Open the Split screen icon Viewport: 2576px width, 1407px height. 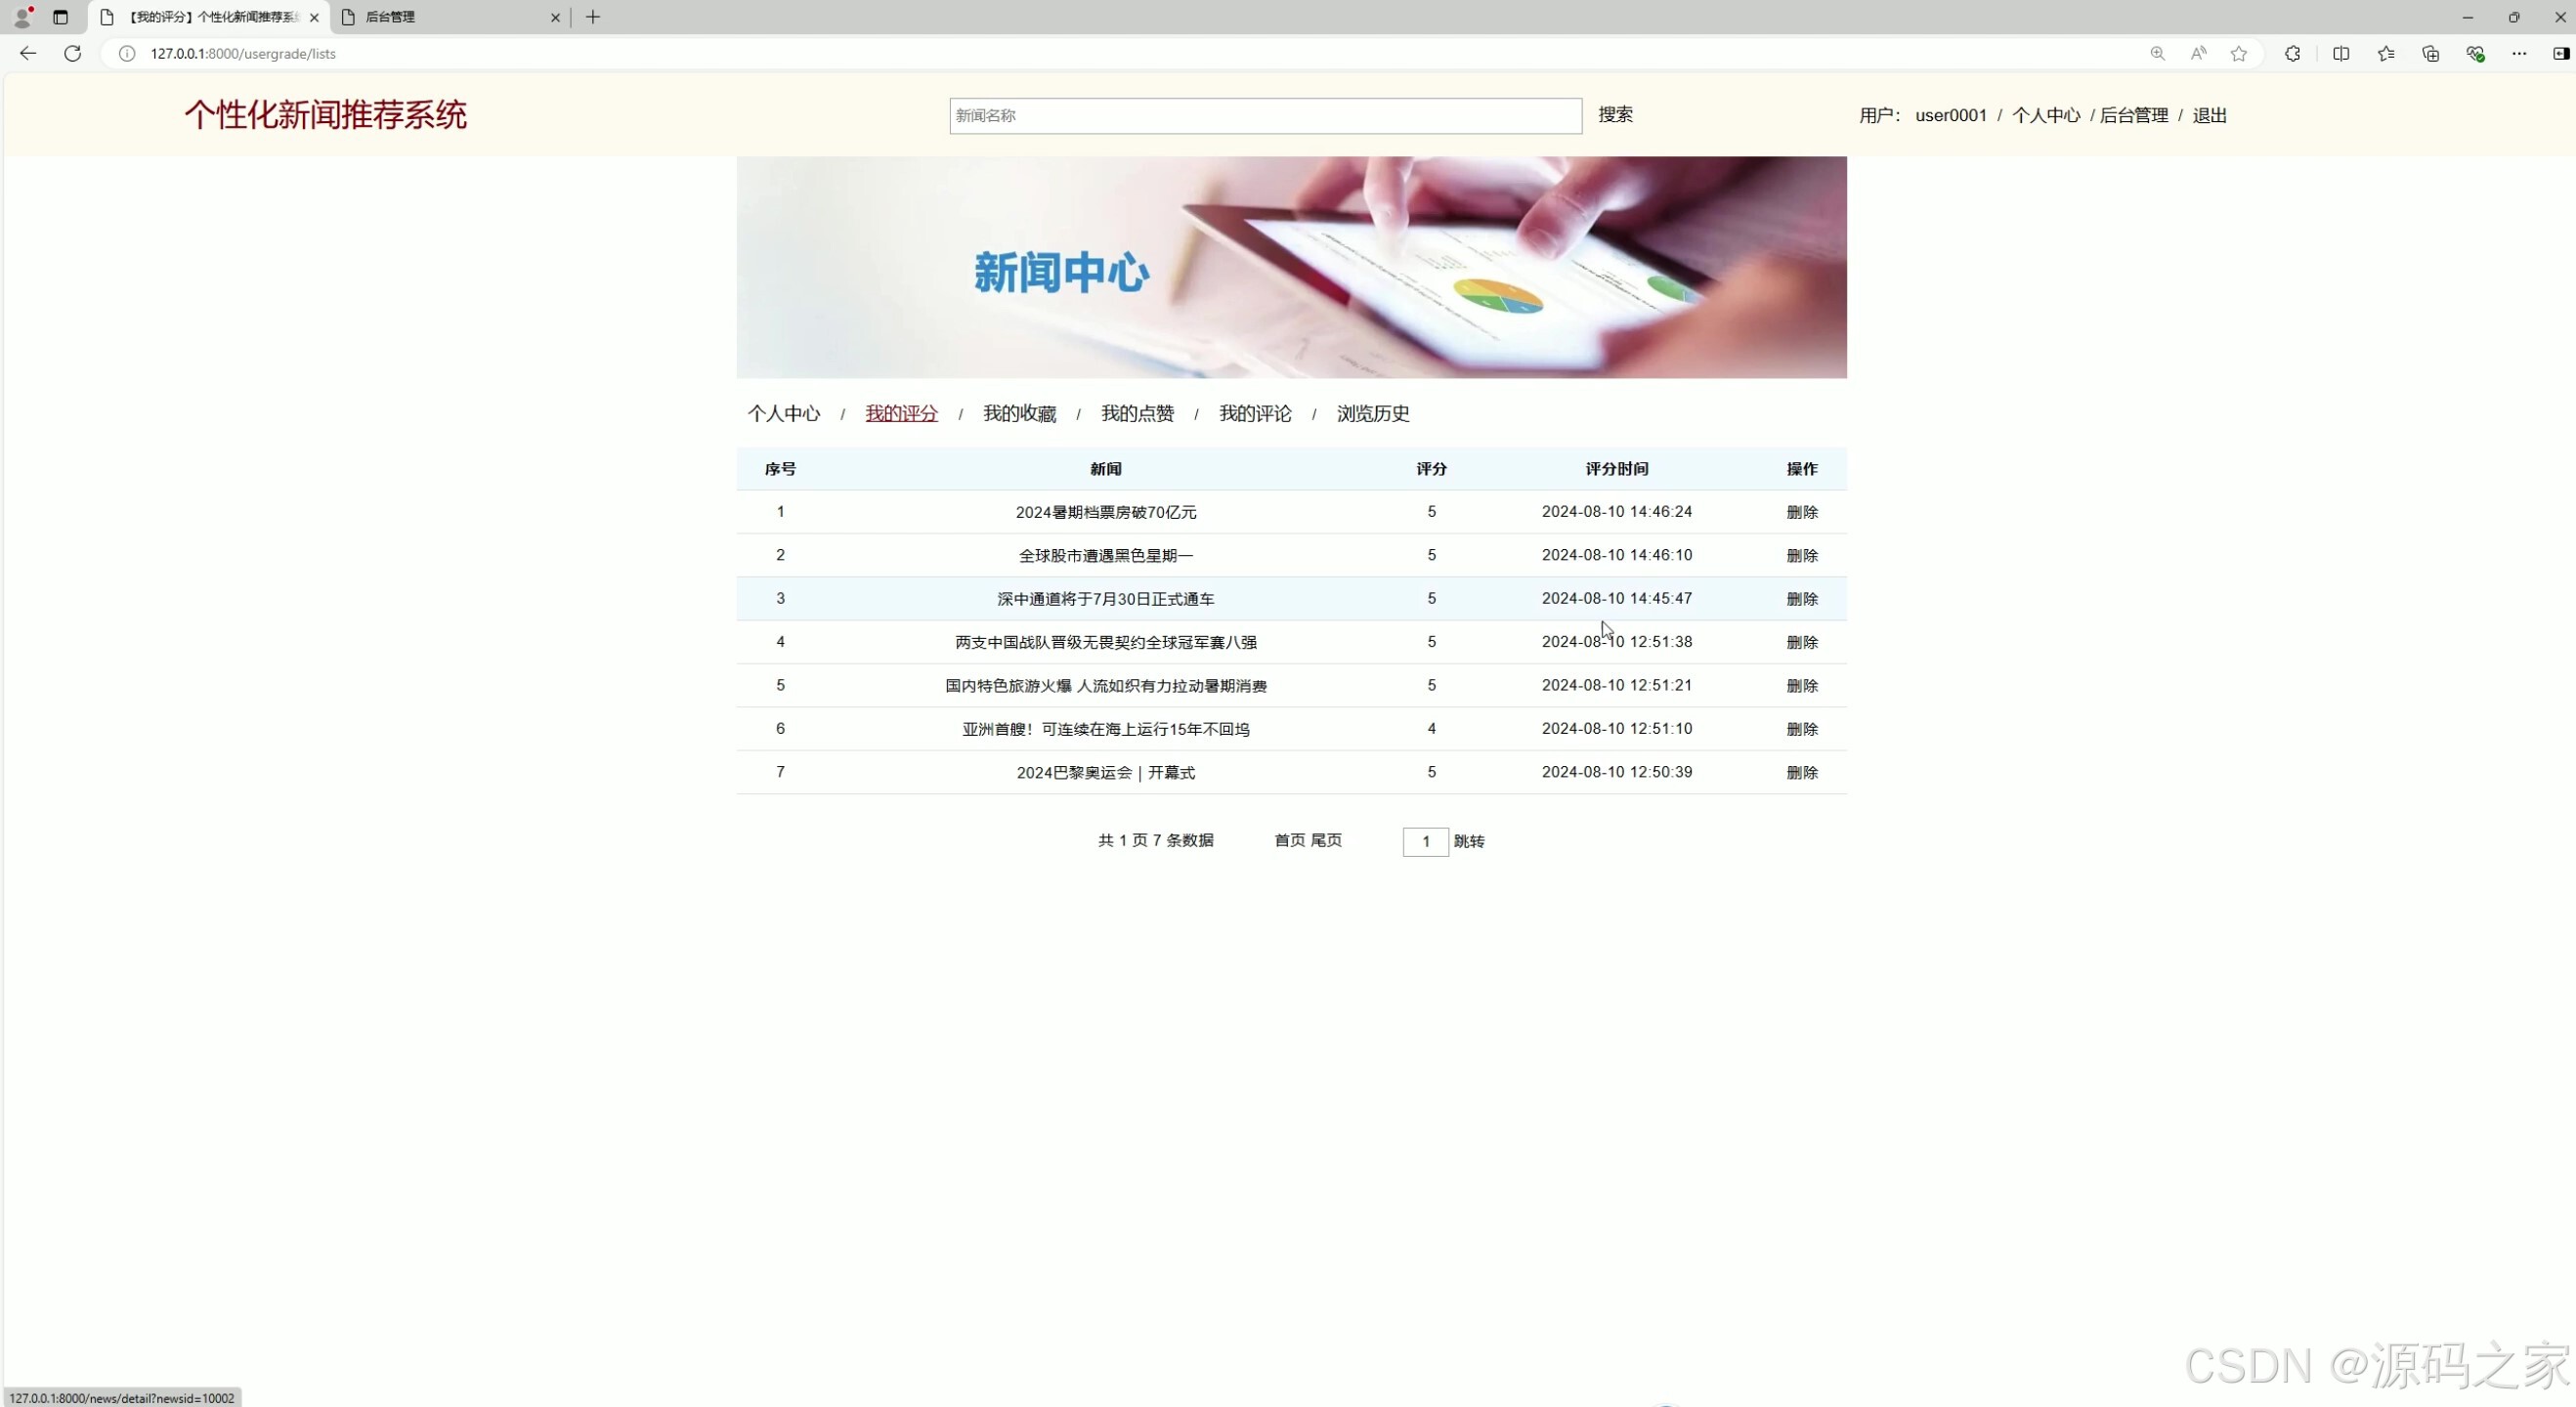pos(2341,54)
